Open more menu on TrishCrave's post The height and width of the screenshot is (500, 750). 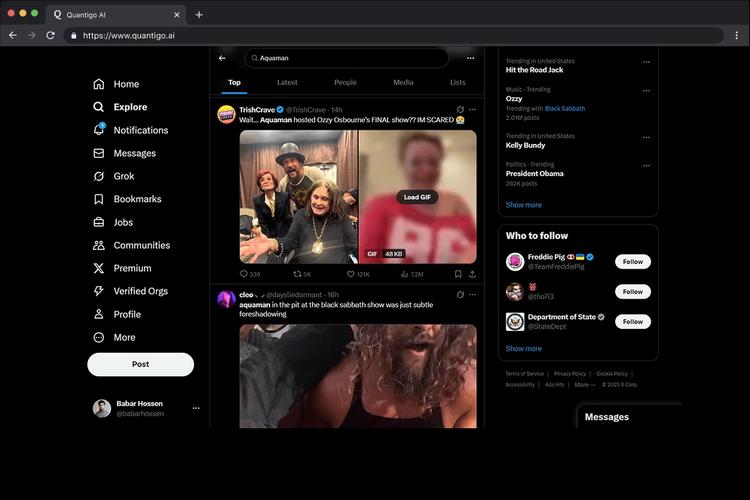click(473, 110)
